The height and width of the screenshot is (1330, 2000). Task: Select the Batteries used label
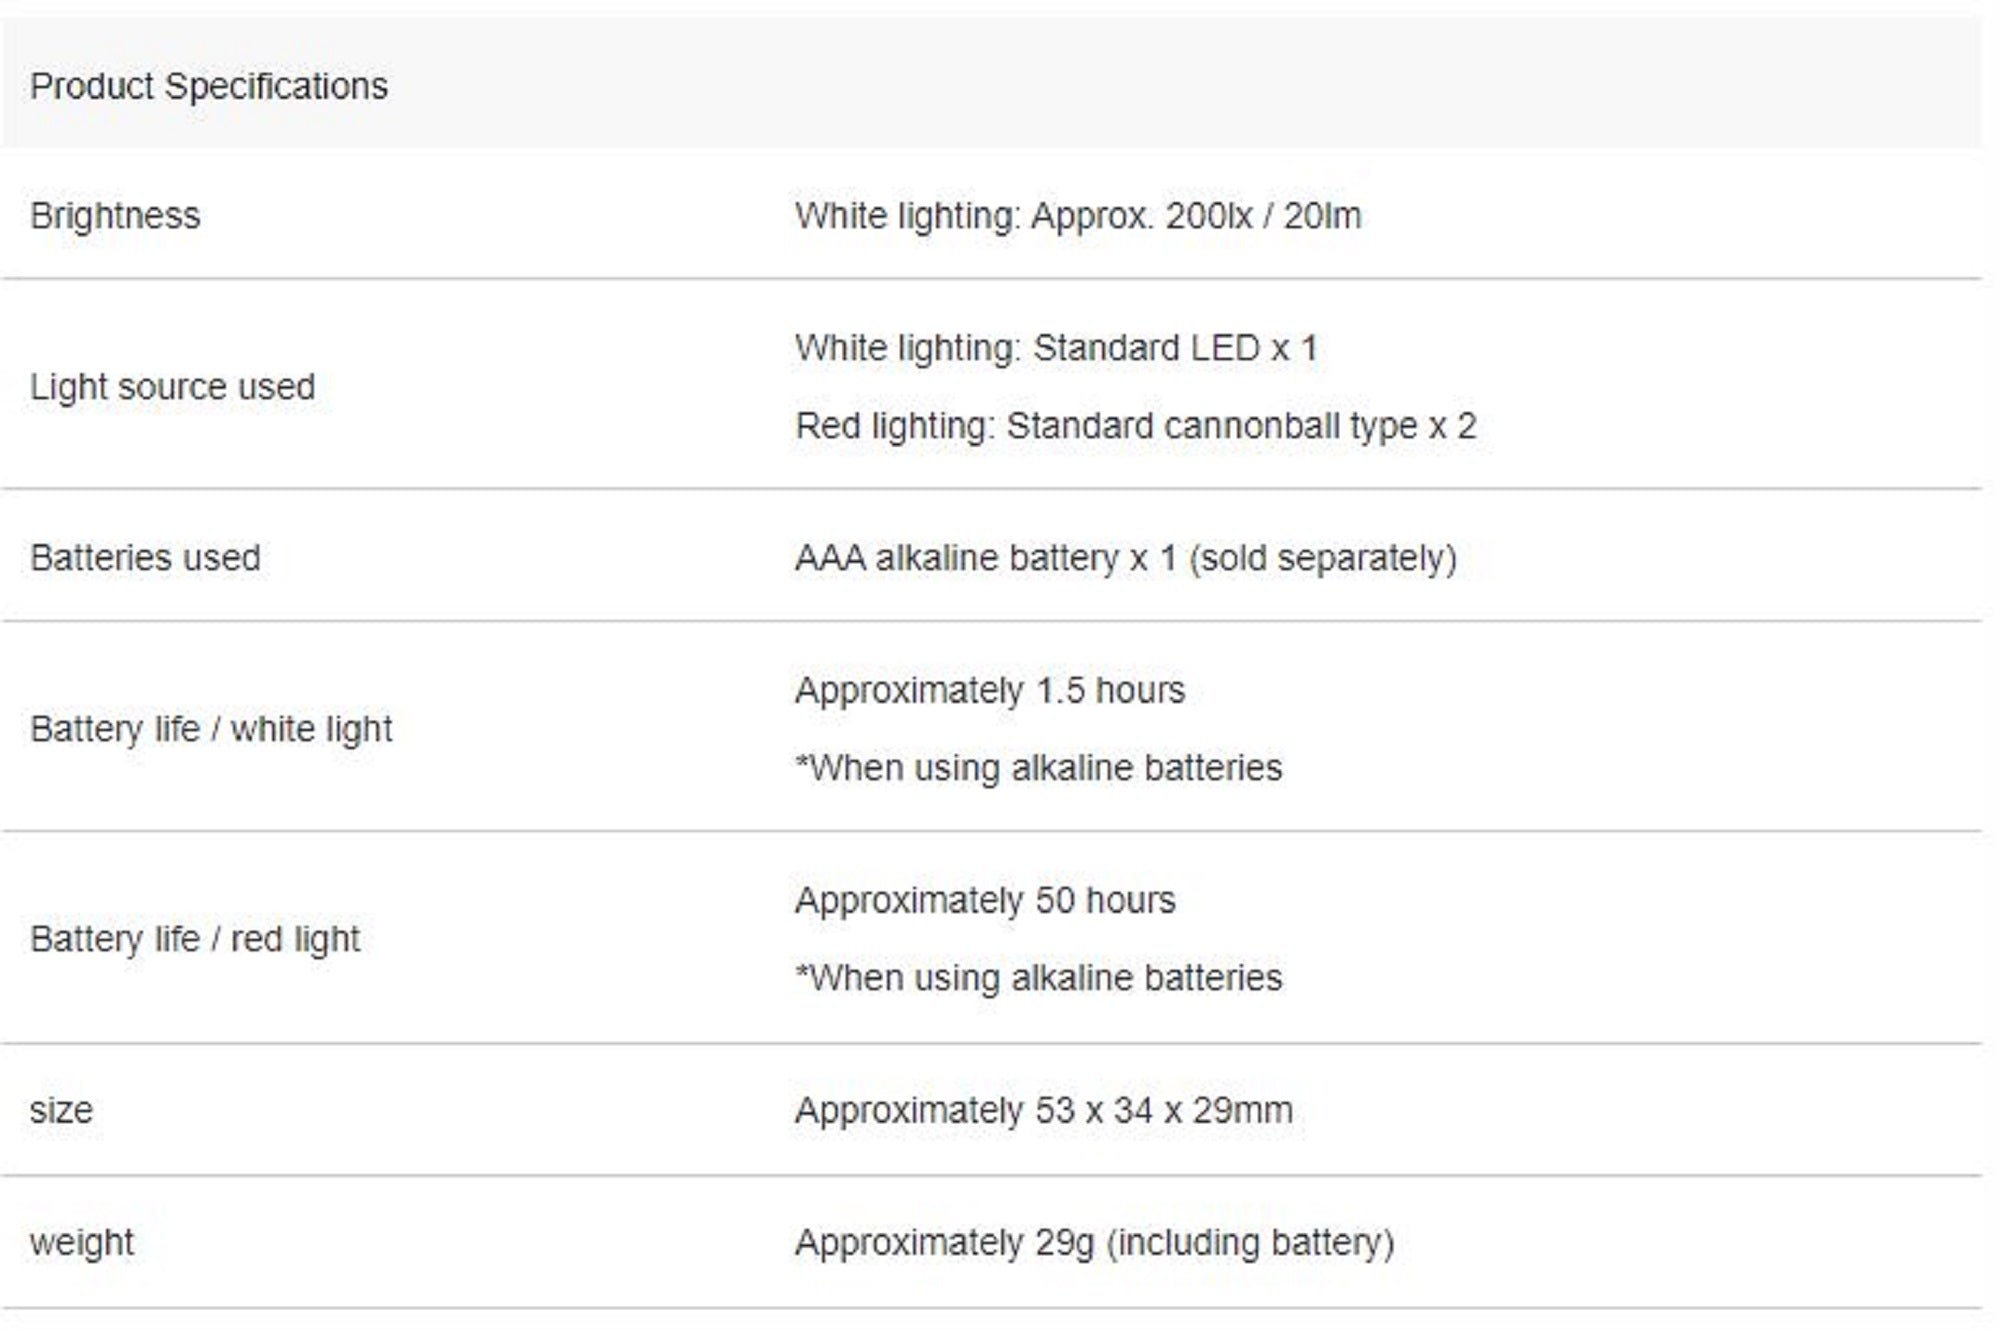tap(145, 558)
